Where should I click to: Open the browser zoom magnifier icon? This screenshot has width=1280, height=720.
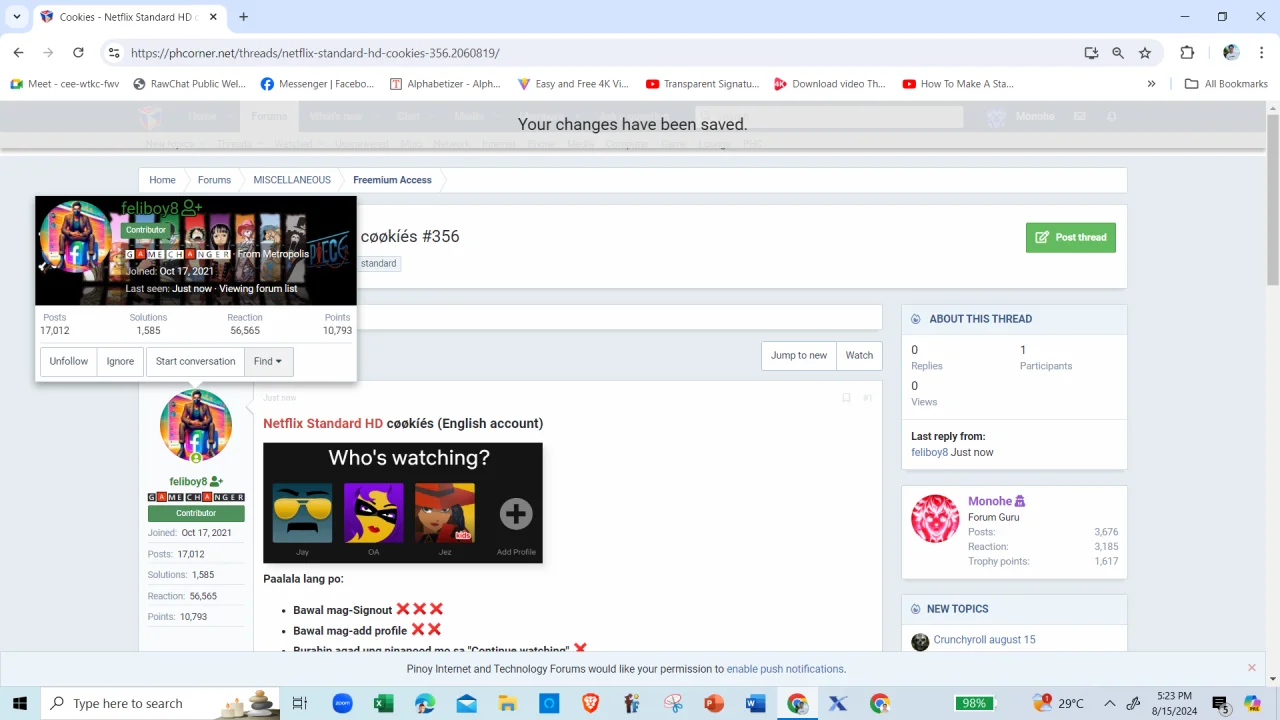click(1118, 53)
